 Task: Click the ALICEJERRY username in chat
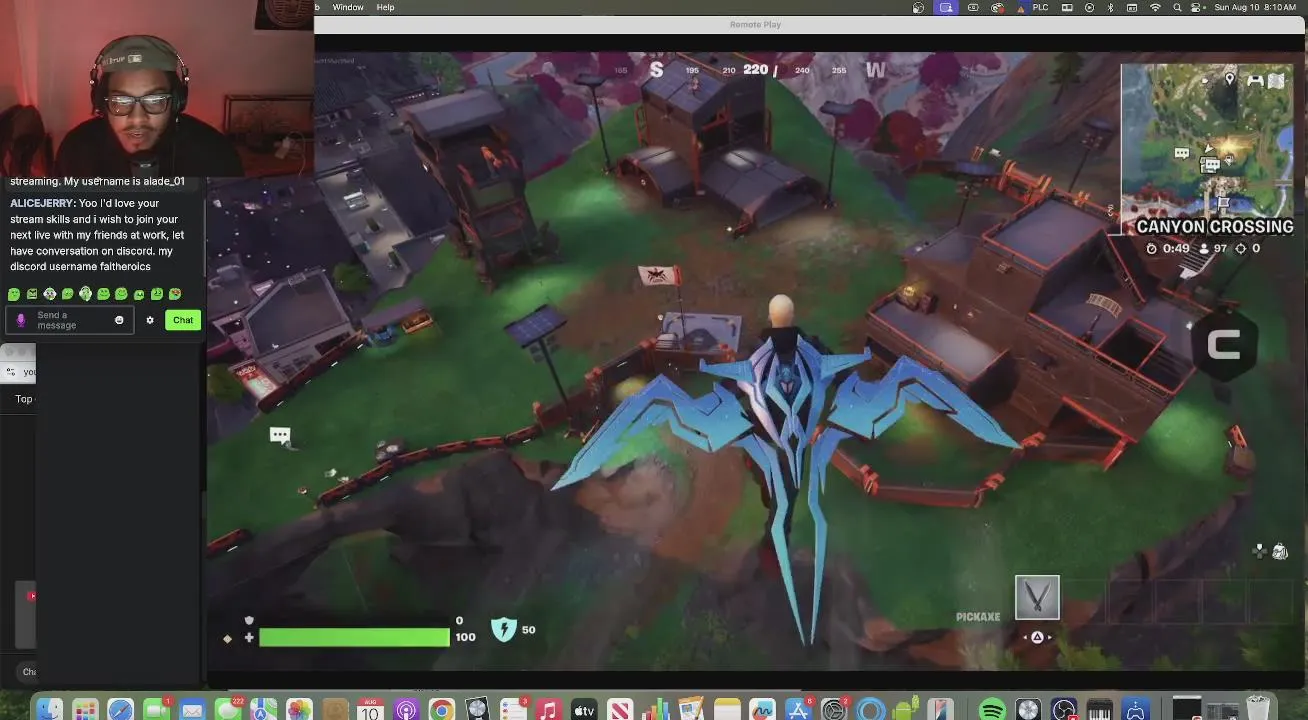click(42, 203)
